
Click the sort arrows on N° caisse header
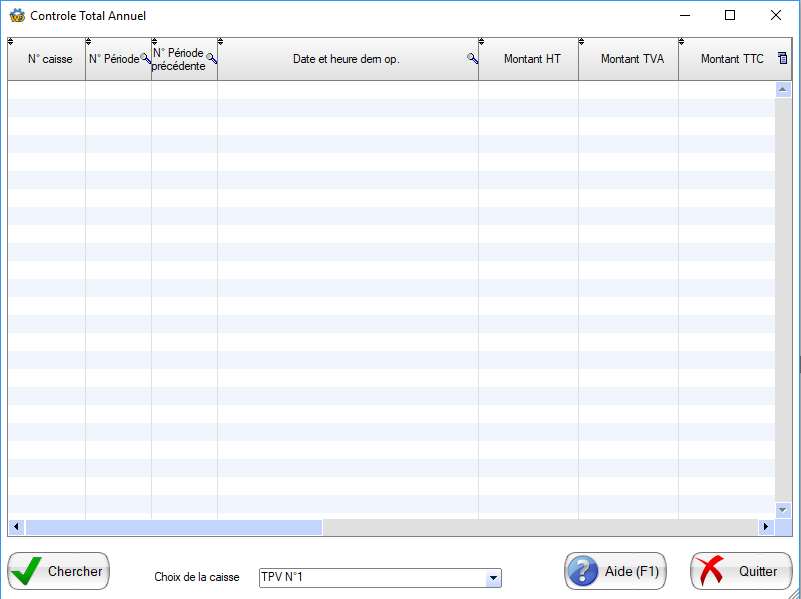click(x=11, y=42)
